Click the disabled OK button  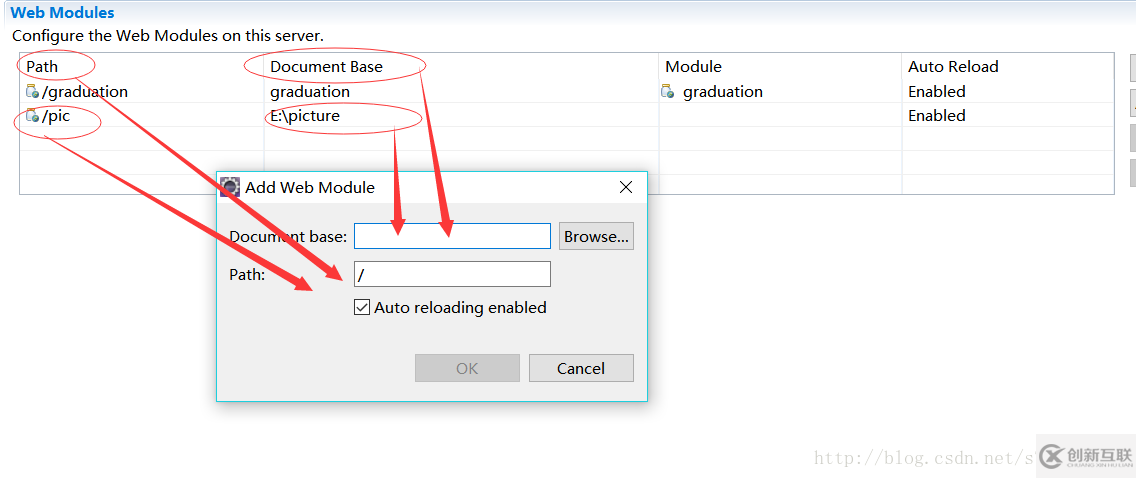[467, 368]
